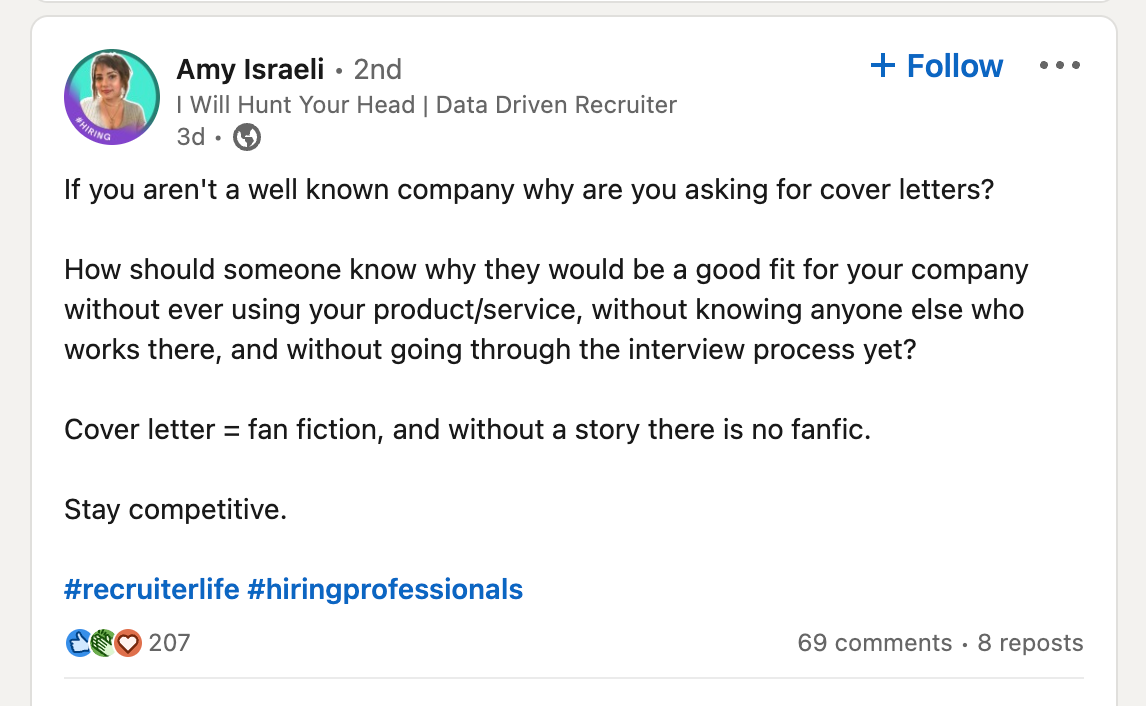
Task: Click the 3d post timestamp
Action: 190,137
